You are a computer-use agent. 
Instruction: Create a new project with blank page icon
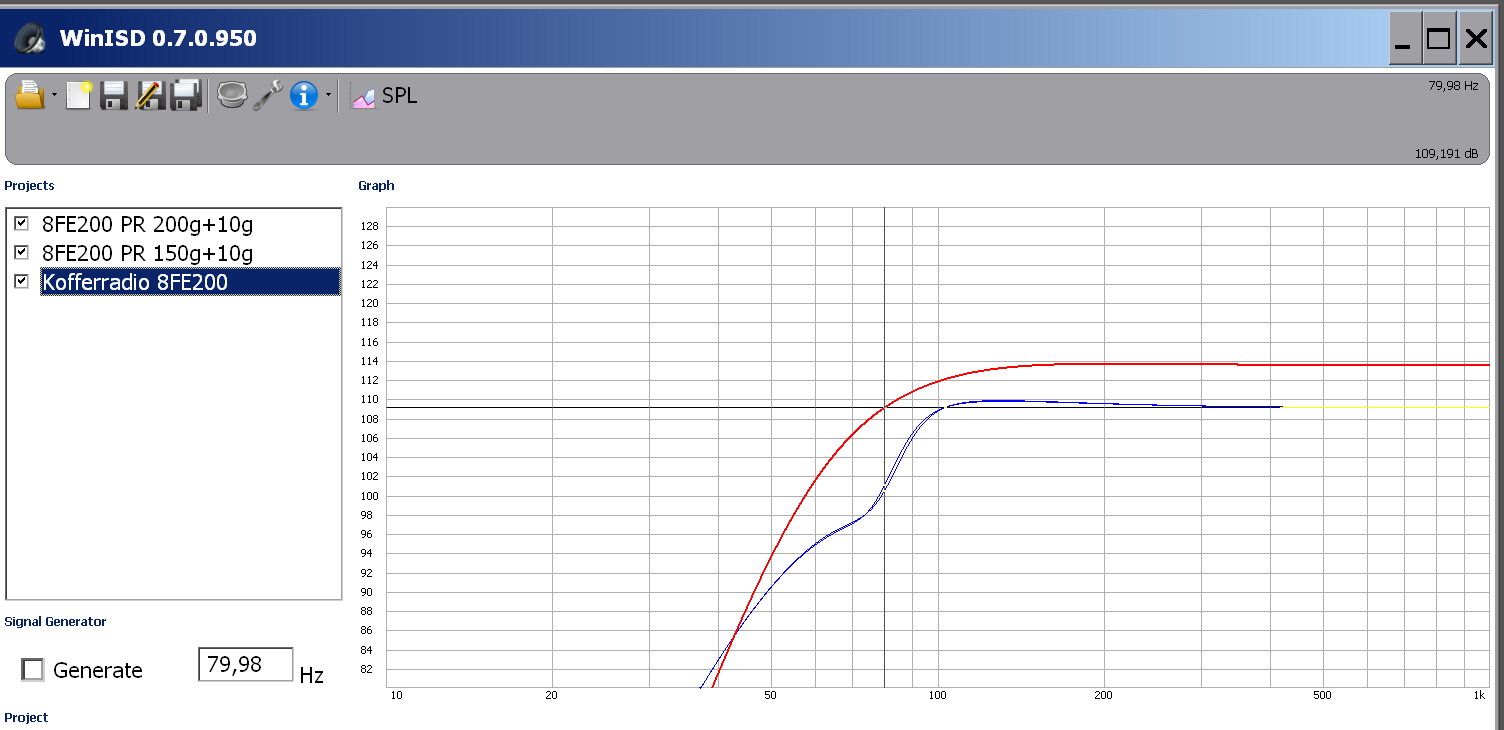(x=79, y=96)
